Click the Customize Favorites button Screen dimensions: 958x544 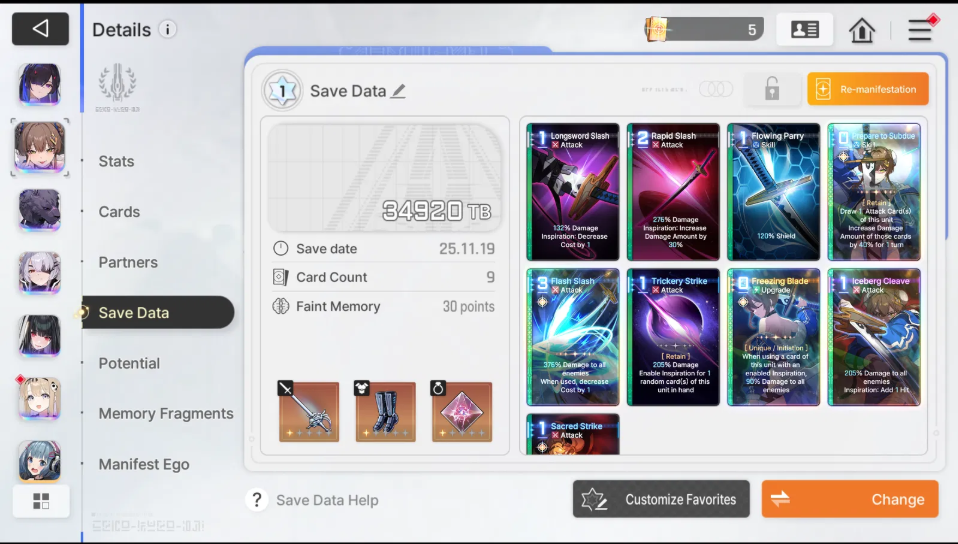[661, 499]
